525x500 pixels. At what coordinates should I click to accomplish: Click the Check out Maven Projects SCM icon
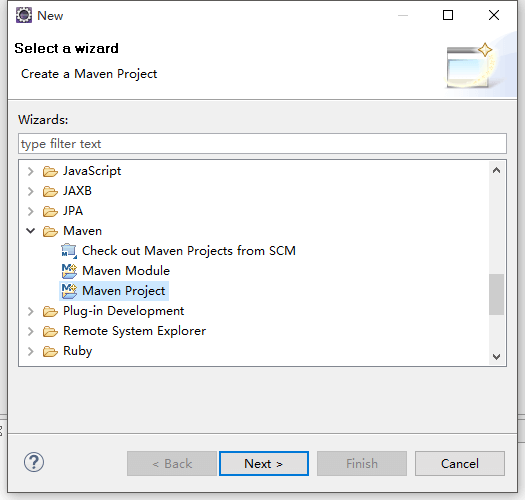tap(69, 251)
